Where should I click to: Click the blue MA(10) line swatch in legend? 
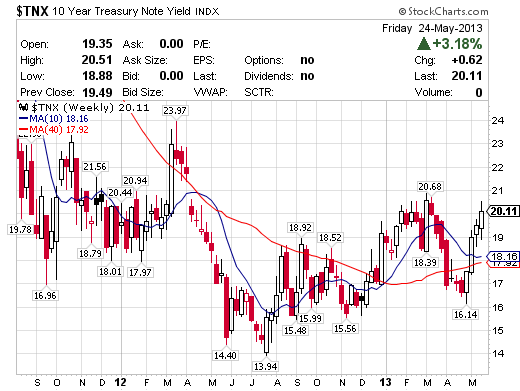[24, 119]
